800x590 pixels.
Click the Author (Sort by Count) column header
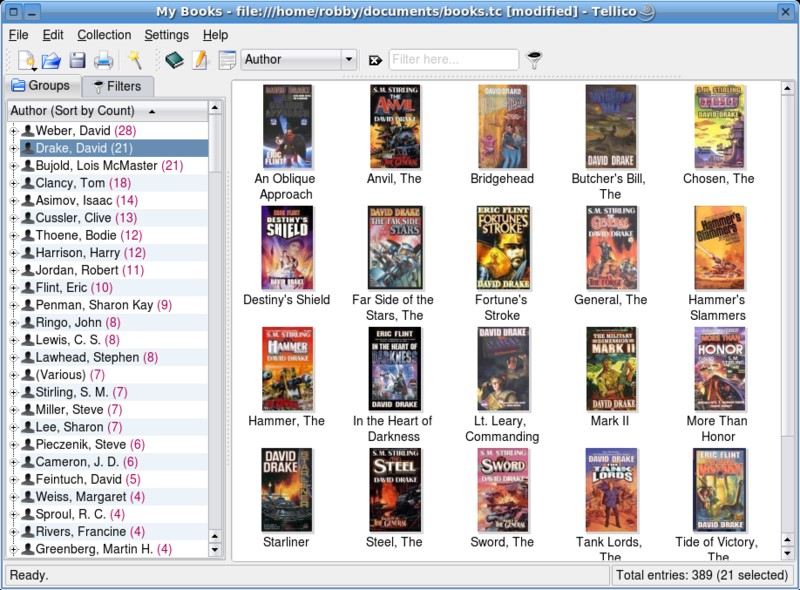[x=80, y=111]
